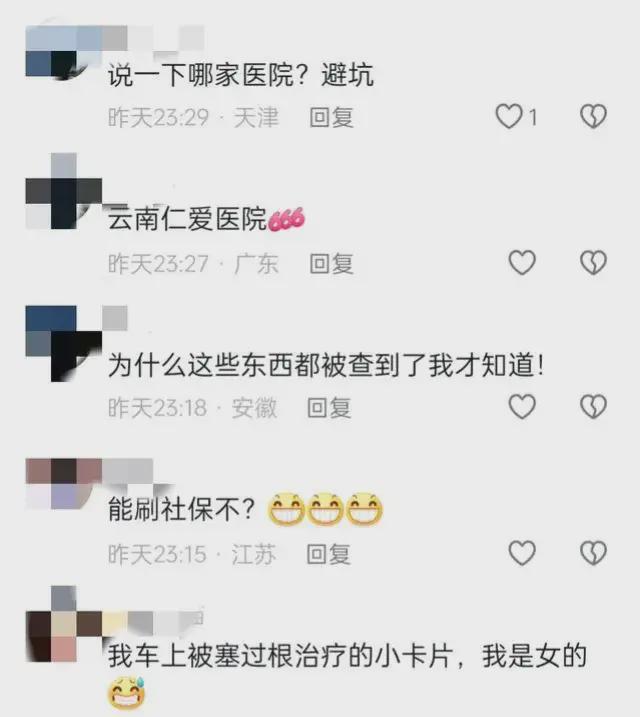
Task: Dislike the 江苏 comment about 社保
Action: [x=593, y=553]
